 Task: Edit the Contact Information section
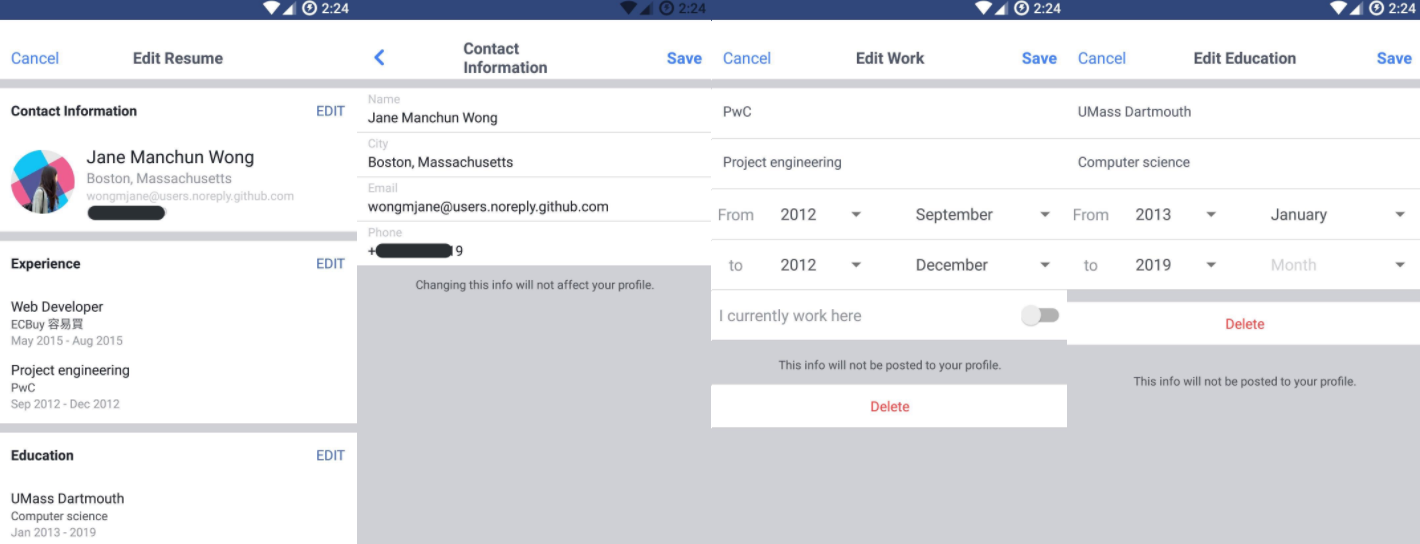click(x=330, y=111)
